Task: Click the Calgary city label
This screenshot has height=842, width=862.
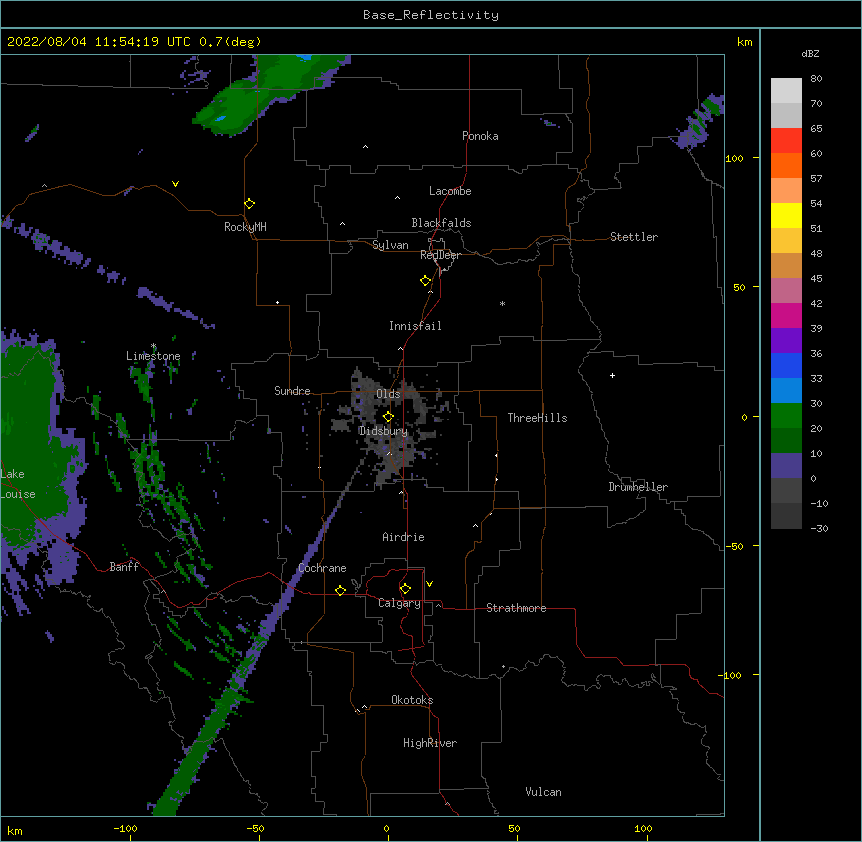Action: click(399, 603)
